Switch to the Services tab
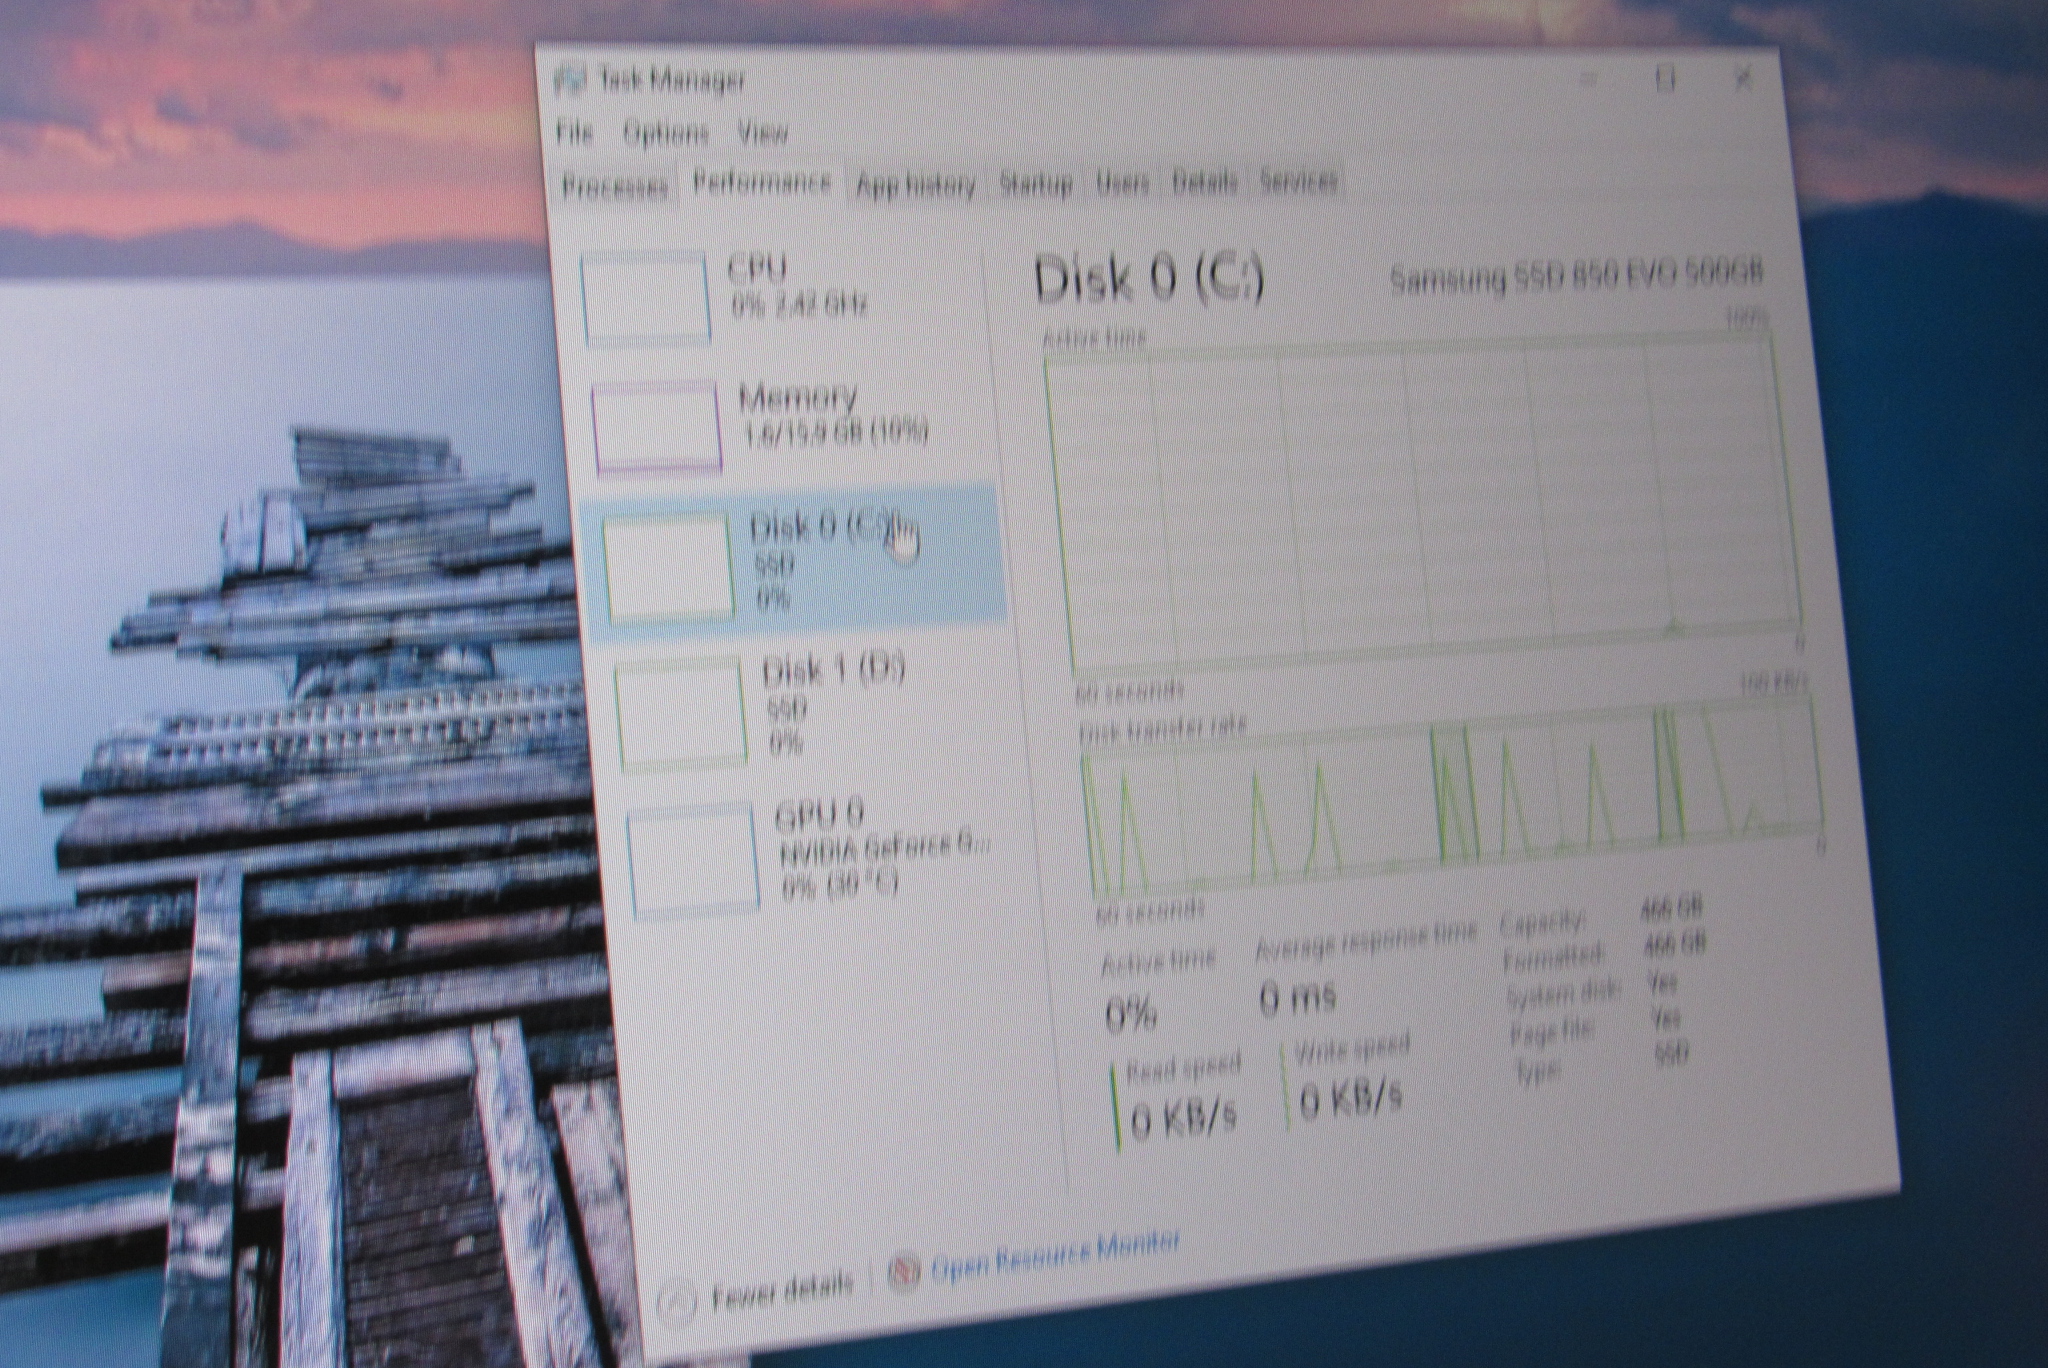2048x1368 pixels. (x=1297, y=181)
